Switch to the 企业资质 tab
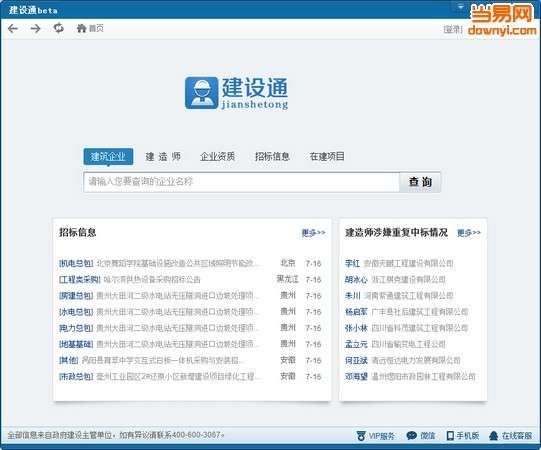The image size is (541, 450). tap(218, 157)
